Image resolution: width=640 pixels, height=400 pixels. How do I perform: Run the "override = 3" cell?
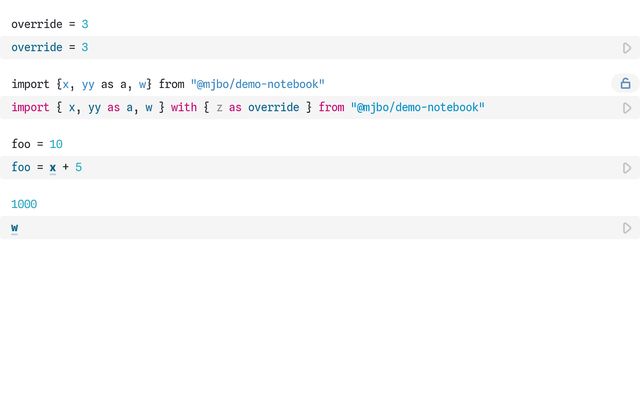coord(627,48)
